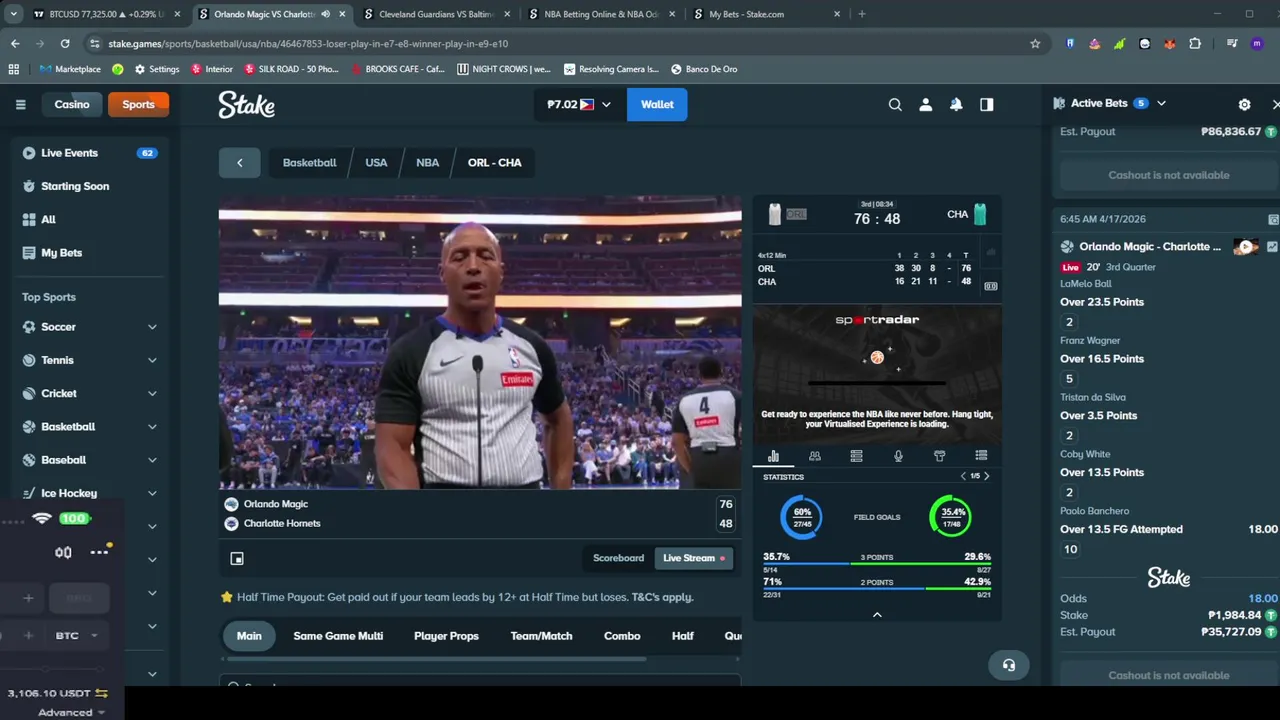Select the standings table tab icon

point(856,456)
